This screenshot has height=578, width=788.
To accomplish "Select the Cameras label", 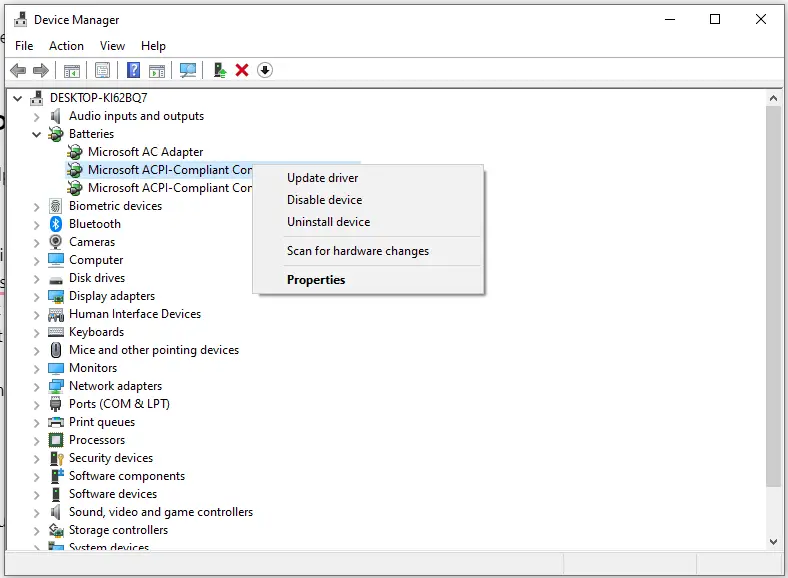I will click(92, 242).
